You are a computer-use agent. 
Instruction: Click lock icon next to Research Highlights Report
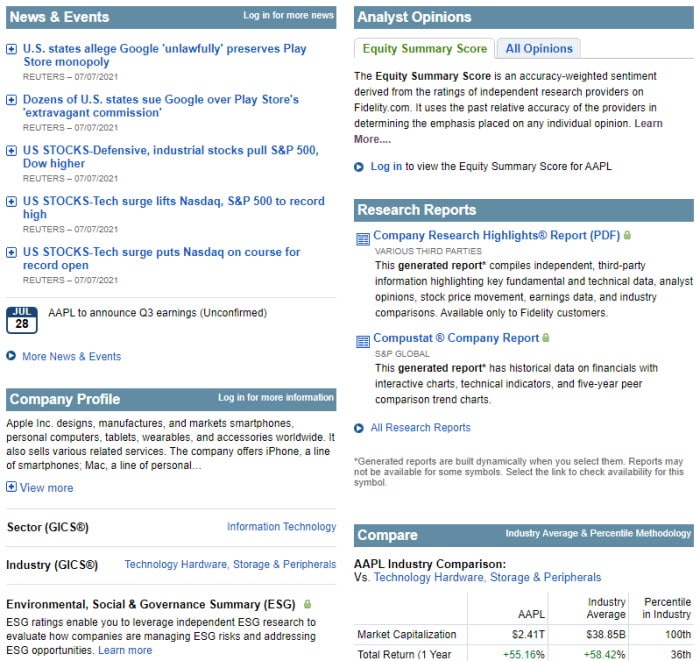click(627, 235)
